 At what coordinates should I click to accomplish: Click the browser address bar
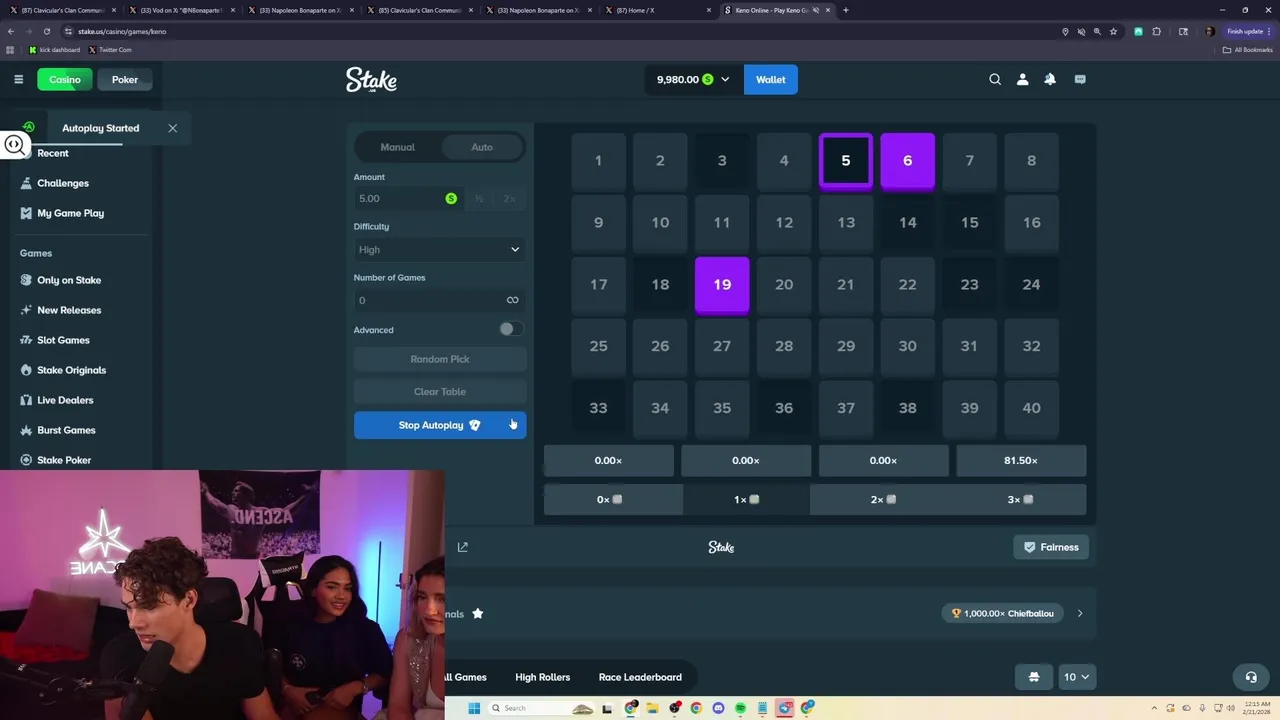pyautogui.click(x=560, y=31)
